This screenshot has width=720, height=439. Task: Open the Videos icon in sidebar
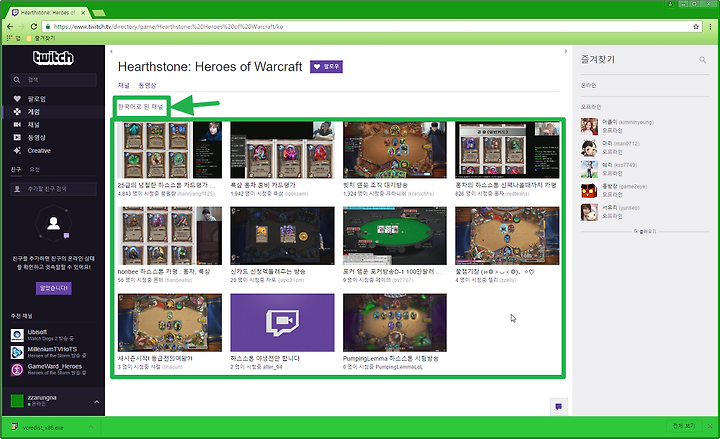click(x=17, y=137)
